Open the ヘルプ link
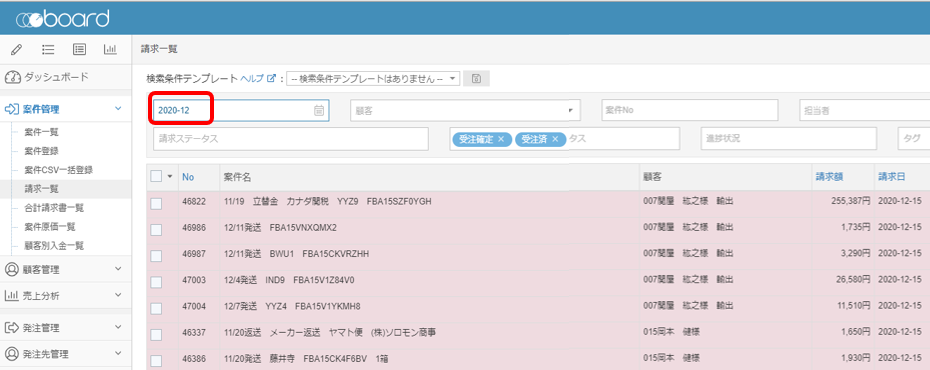The image size is (930, 370). coord(252,78)
